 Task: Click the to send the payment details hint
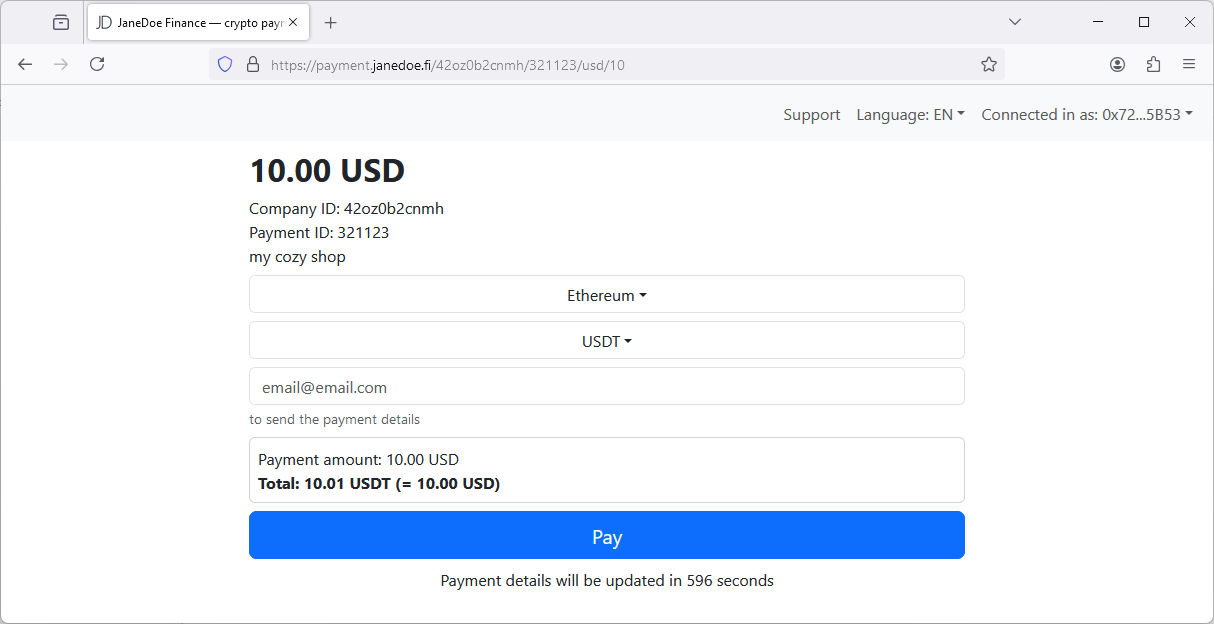(335, 420)
